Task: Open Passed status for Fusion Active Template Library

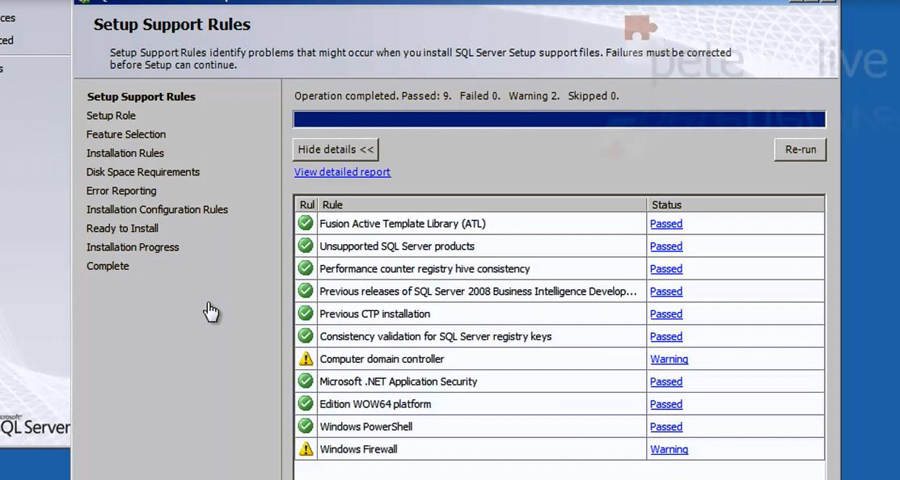Action: [666, 223]
